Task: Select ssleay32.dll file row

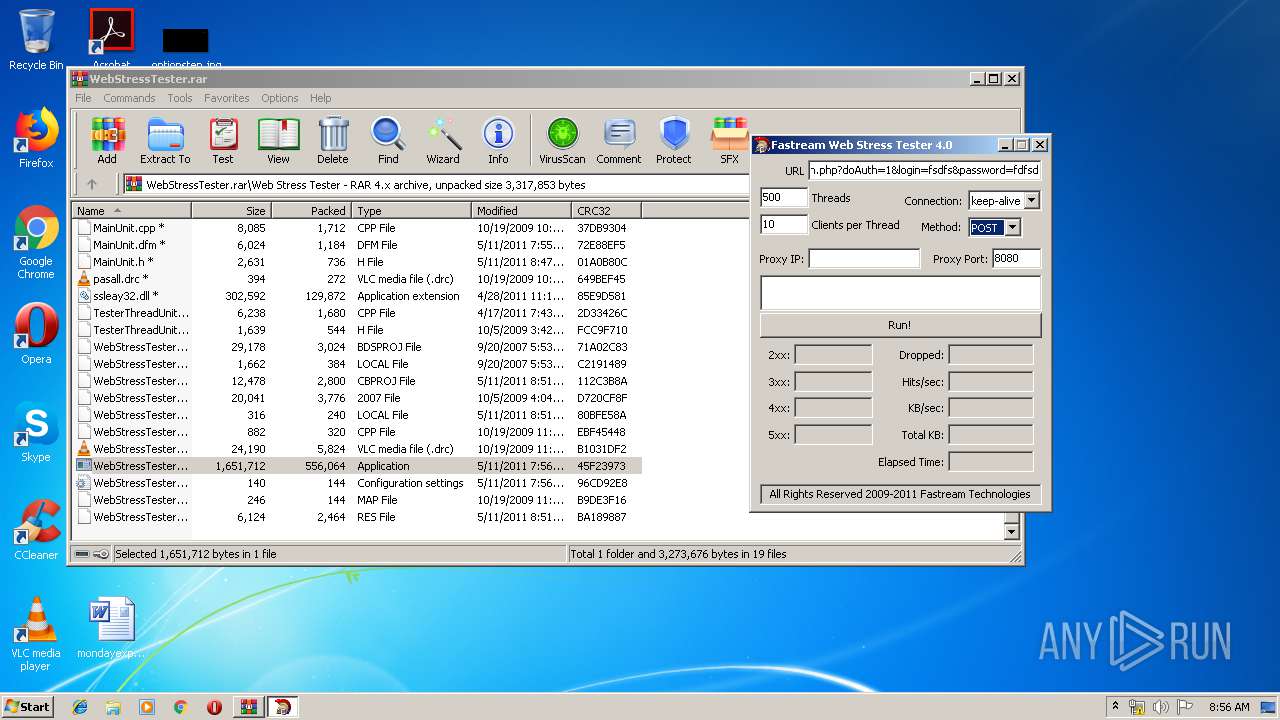Action: tap(357, 296)
